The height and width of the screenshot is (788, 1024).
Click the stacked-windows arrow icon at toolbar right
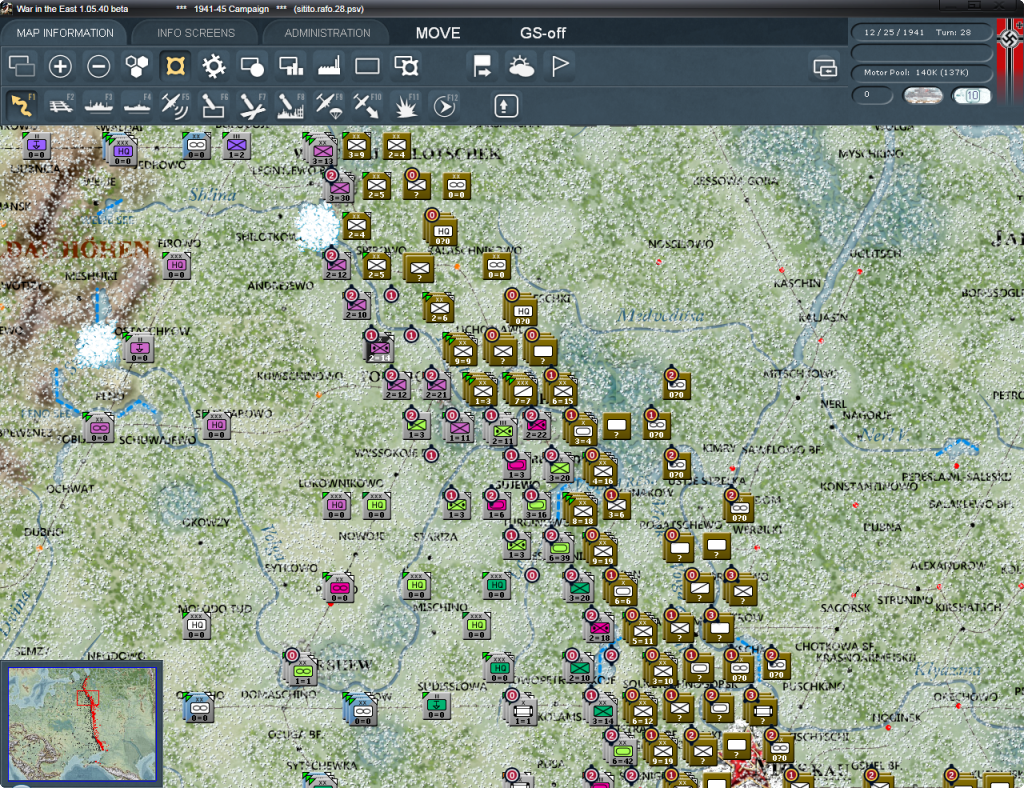pyautogui.click(x=825, y=67)
